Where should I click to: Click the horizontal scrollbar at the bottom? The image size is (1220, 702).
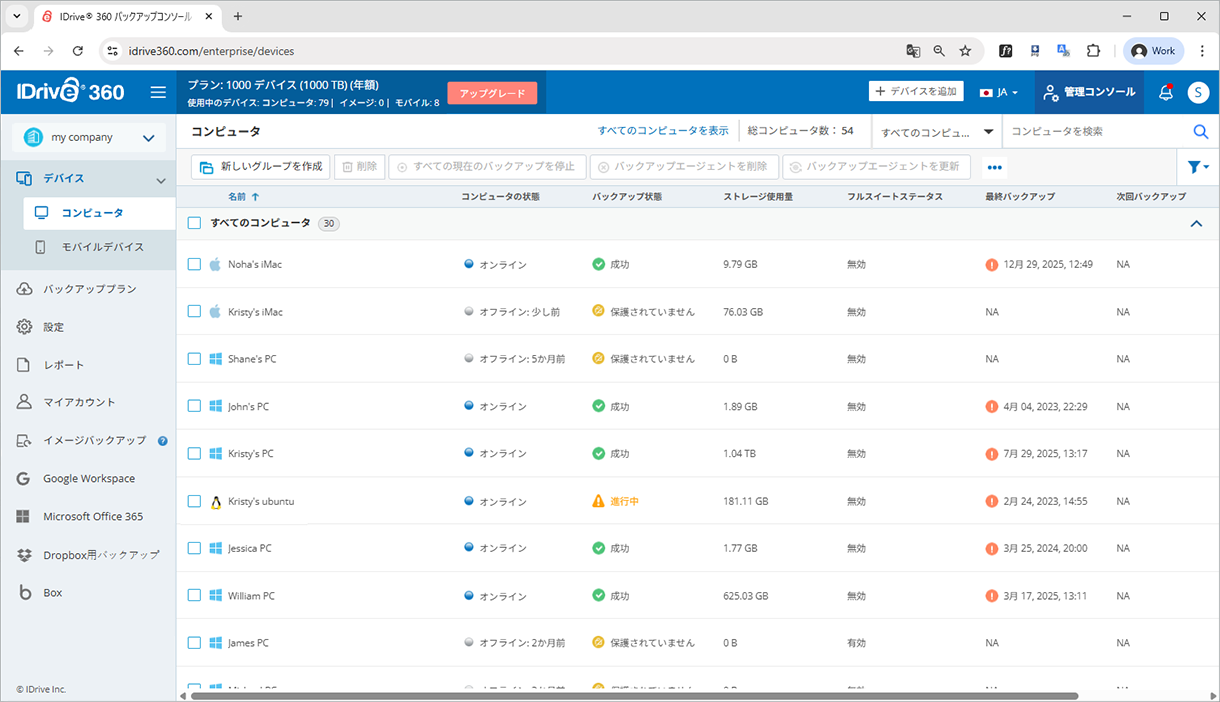(634, 696)
